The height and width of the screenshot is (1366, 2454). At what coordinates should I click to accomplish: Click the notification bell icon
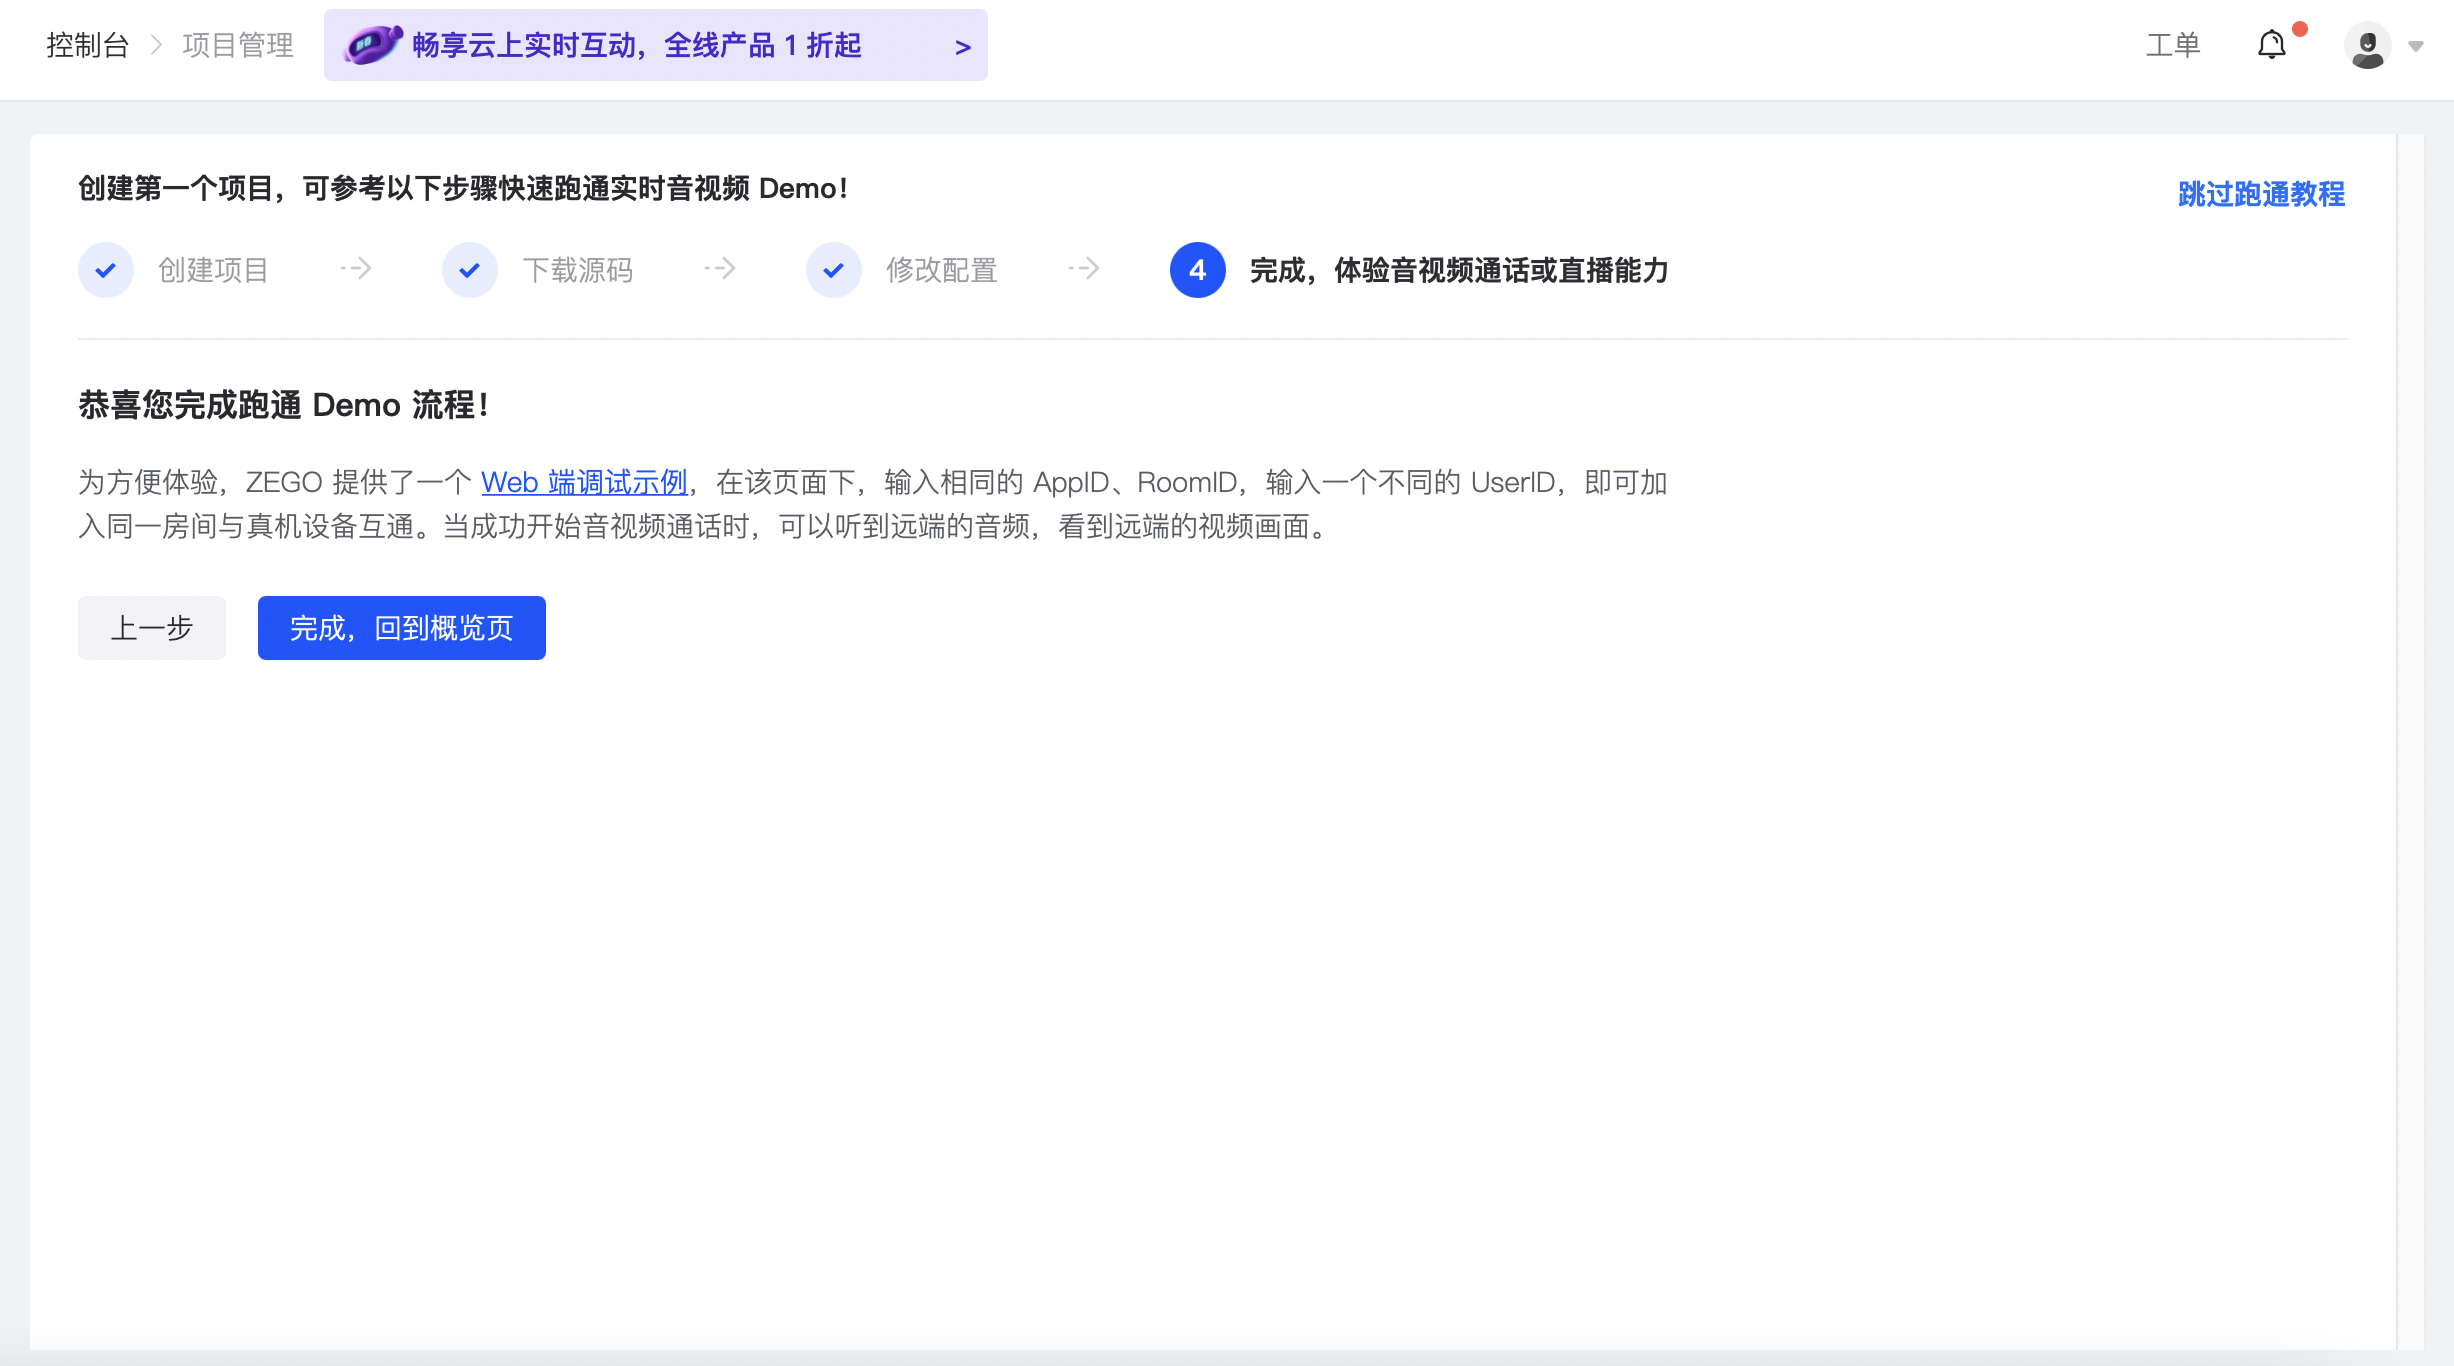click(x=2271, y=46)
